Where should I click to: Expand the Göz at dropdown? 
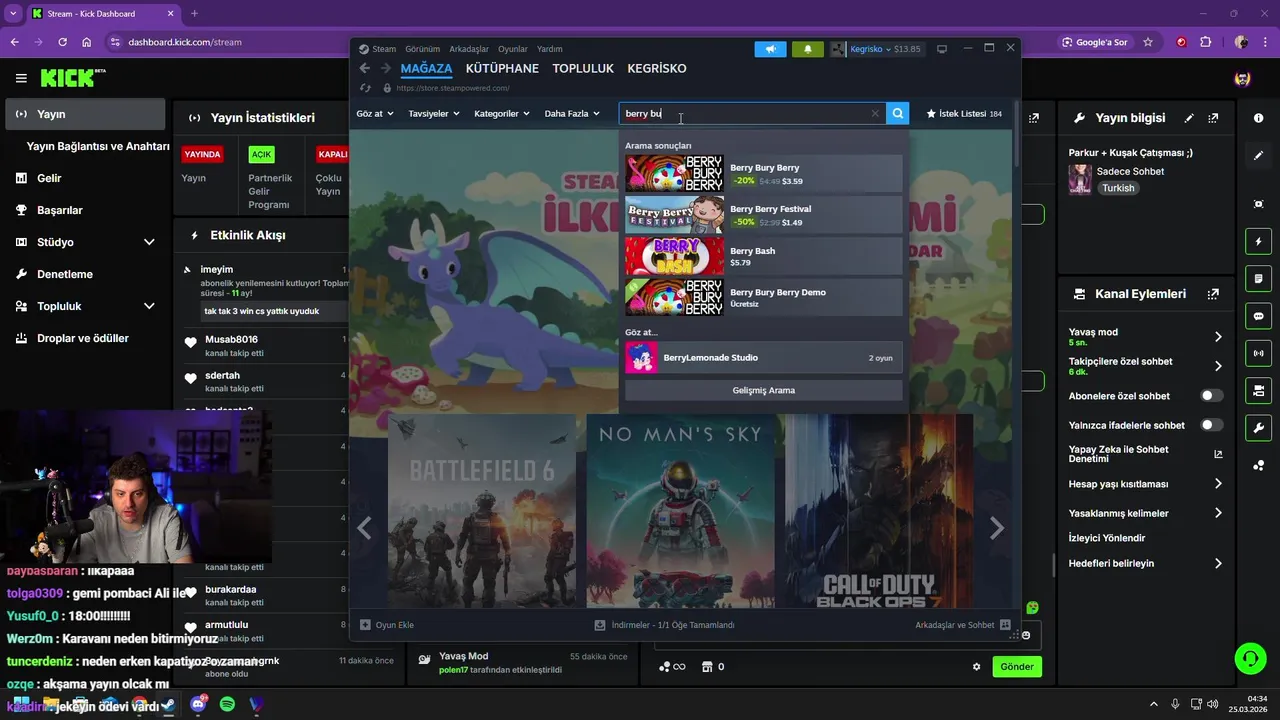[x=375, y=113]
